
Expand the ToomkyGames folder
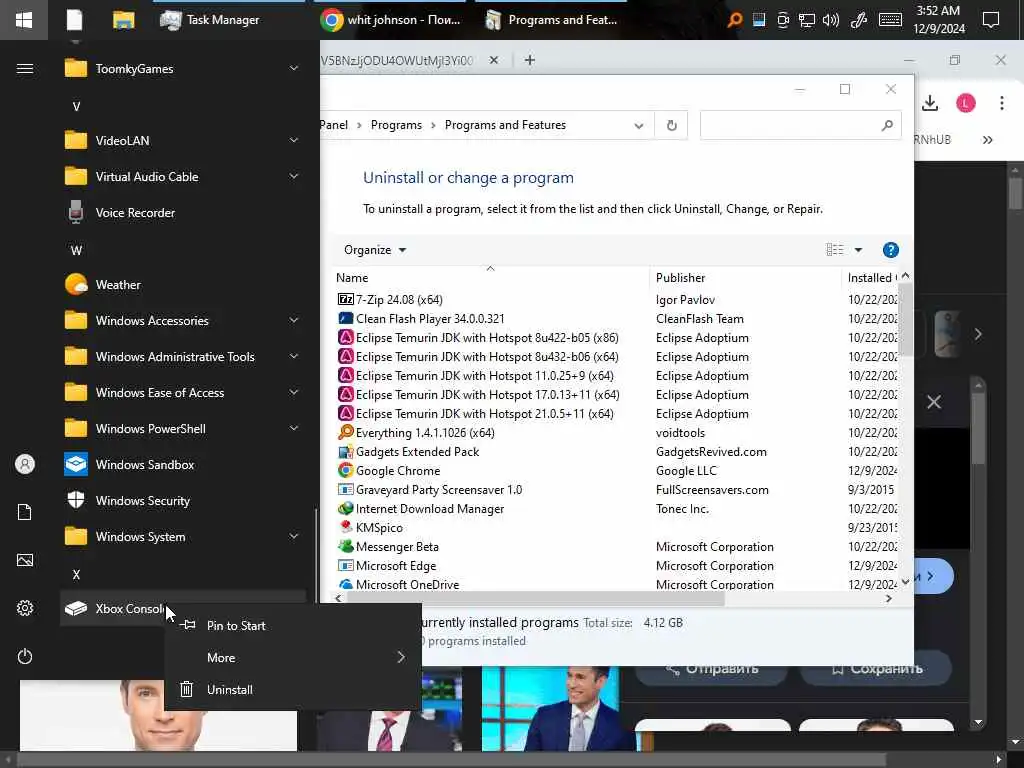click(183, 69)
